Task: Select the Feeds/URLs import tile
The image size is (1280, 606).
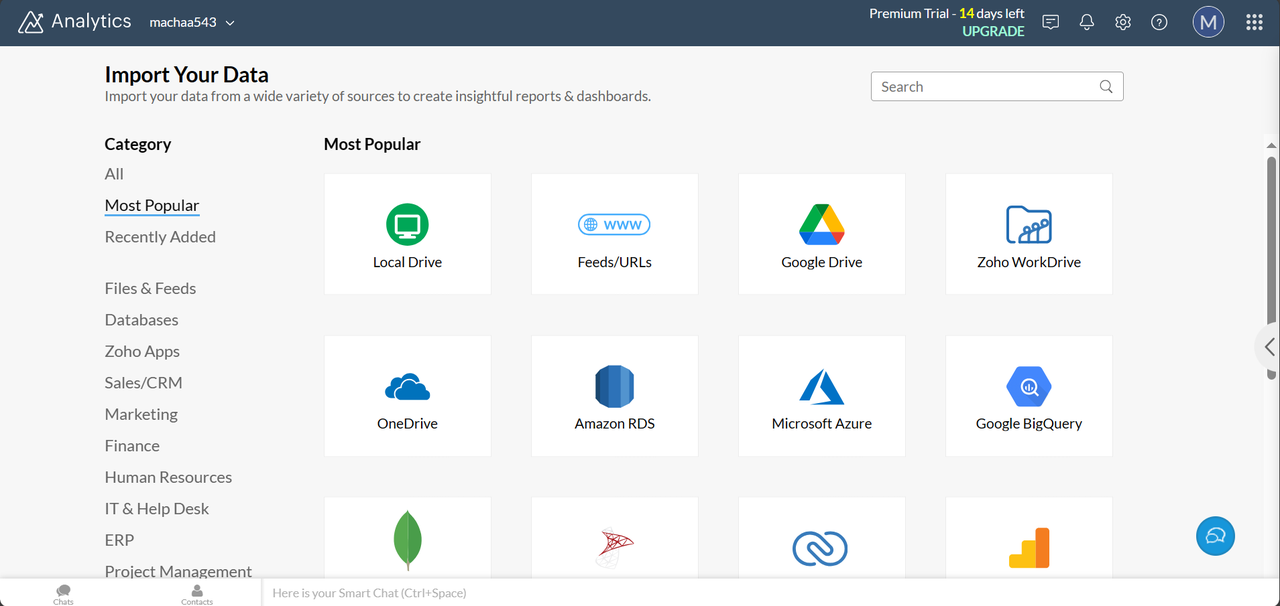Action: pos(614,234)
